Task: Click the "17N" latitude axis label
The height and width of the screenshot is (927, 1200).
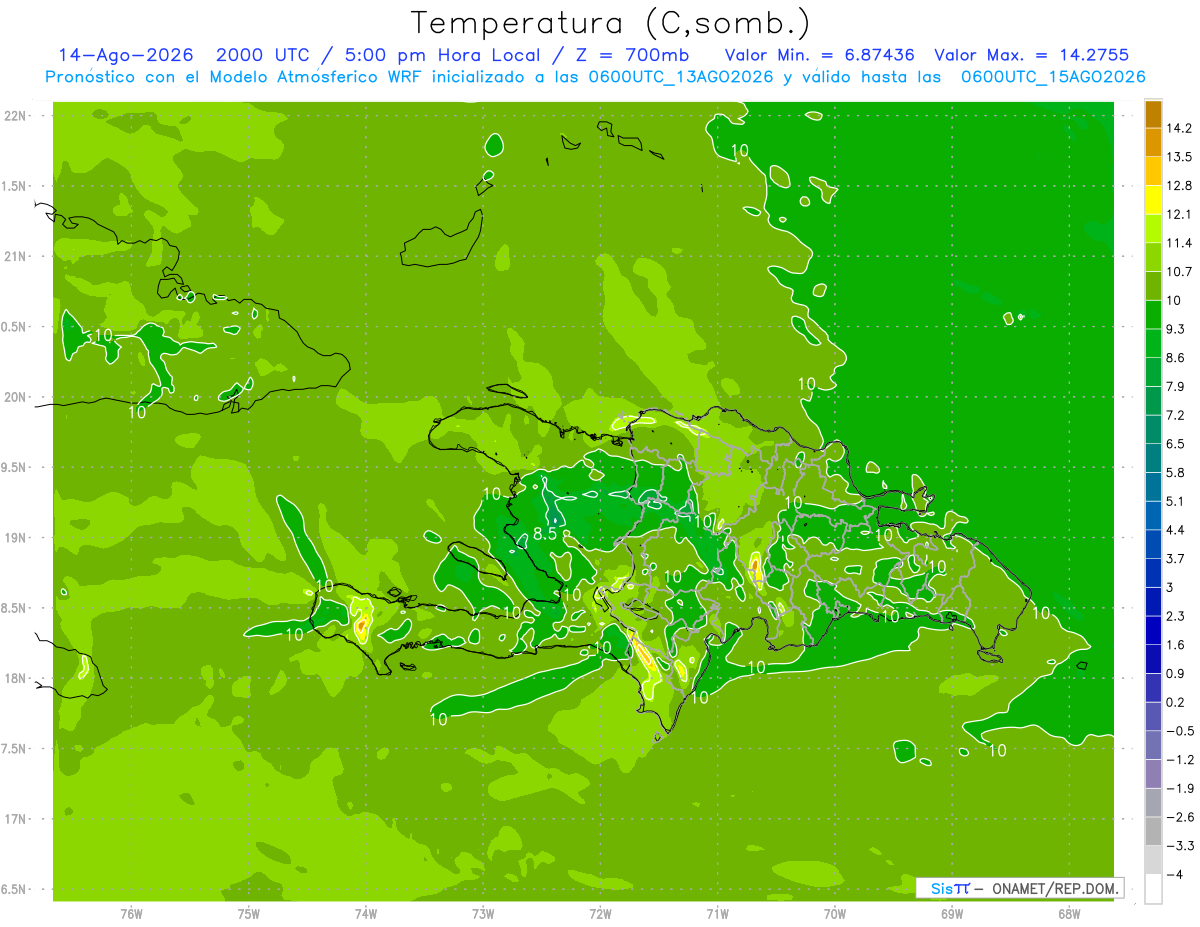Action: tap(17, 819)
